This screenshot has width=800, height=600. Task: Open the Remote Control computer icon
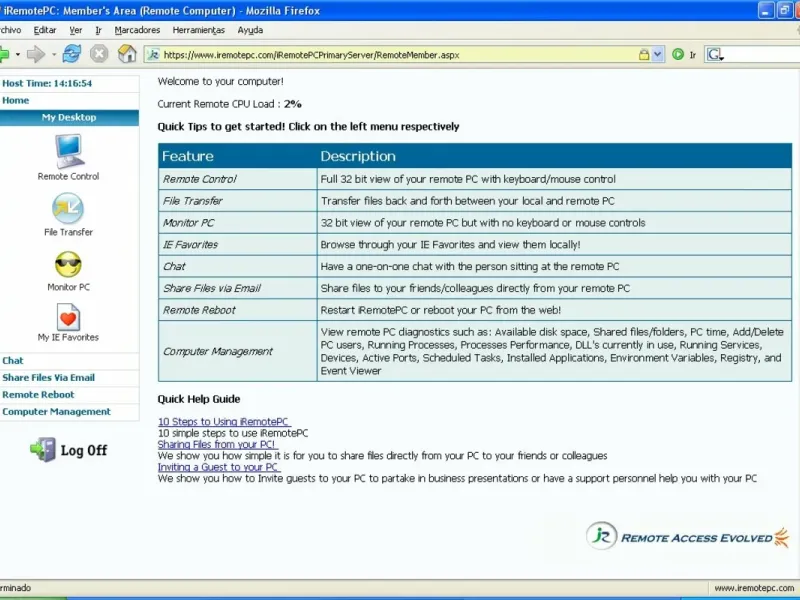(68, 150)
